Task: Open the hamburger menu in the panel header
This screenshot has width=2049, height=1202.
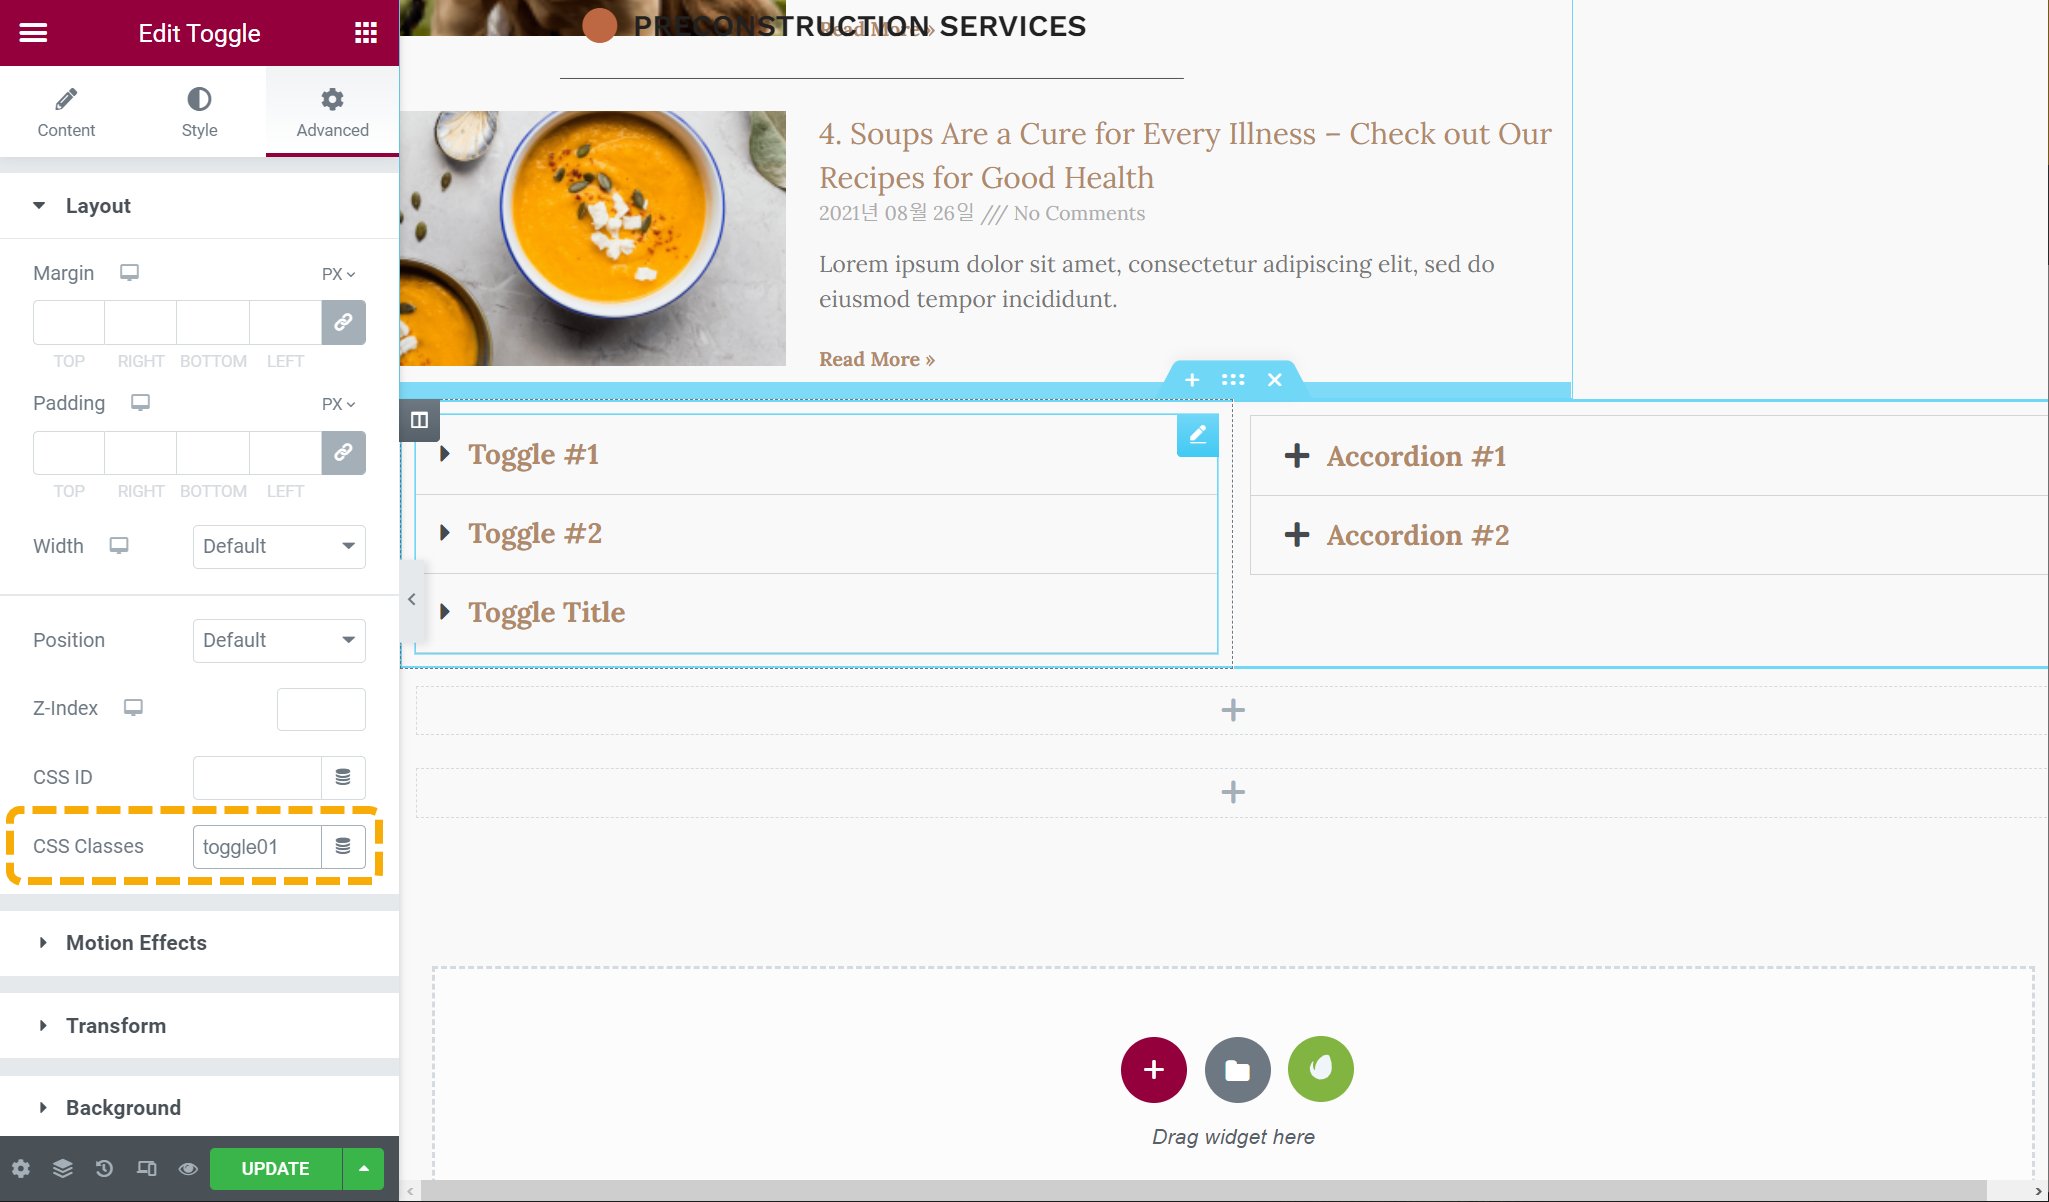Action: pyautogui.click(x=33, y=33)
